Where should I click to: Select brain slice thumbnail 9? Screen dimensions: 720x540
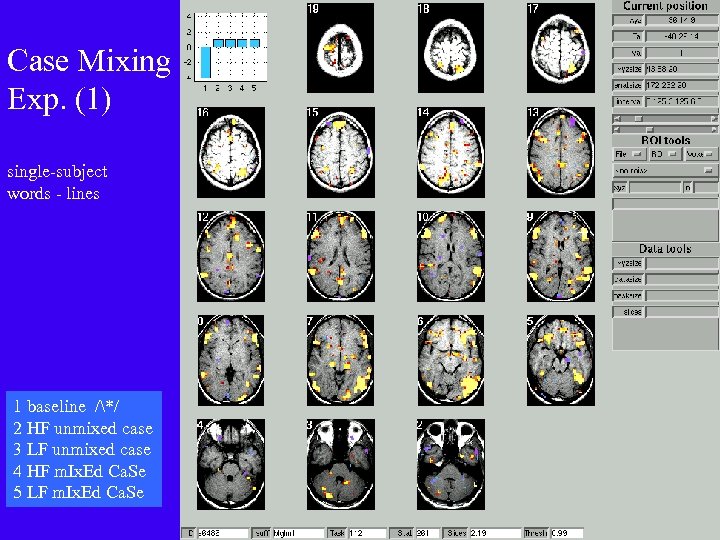coord(561,256)
